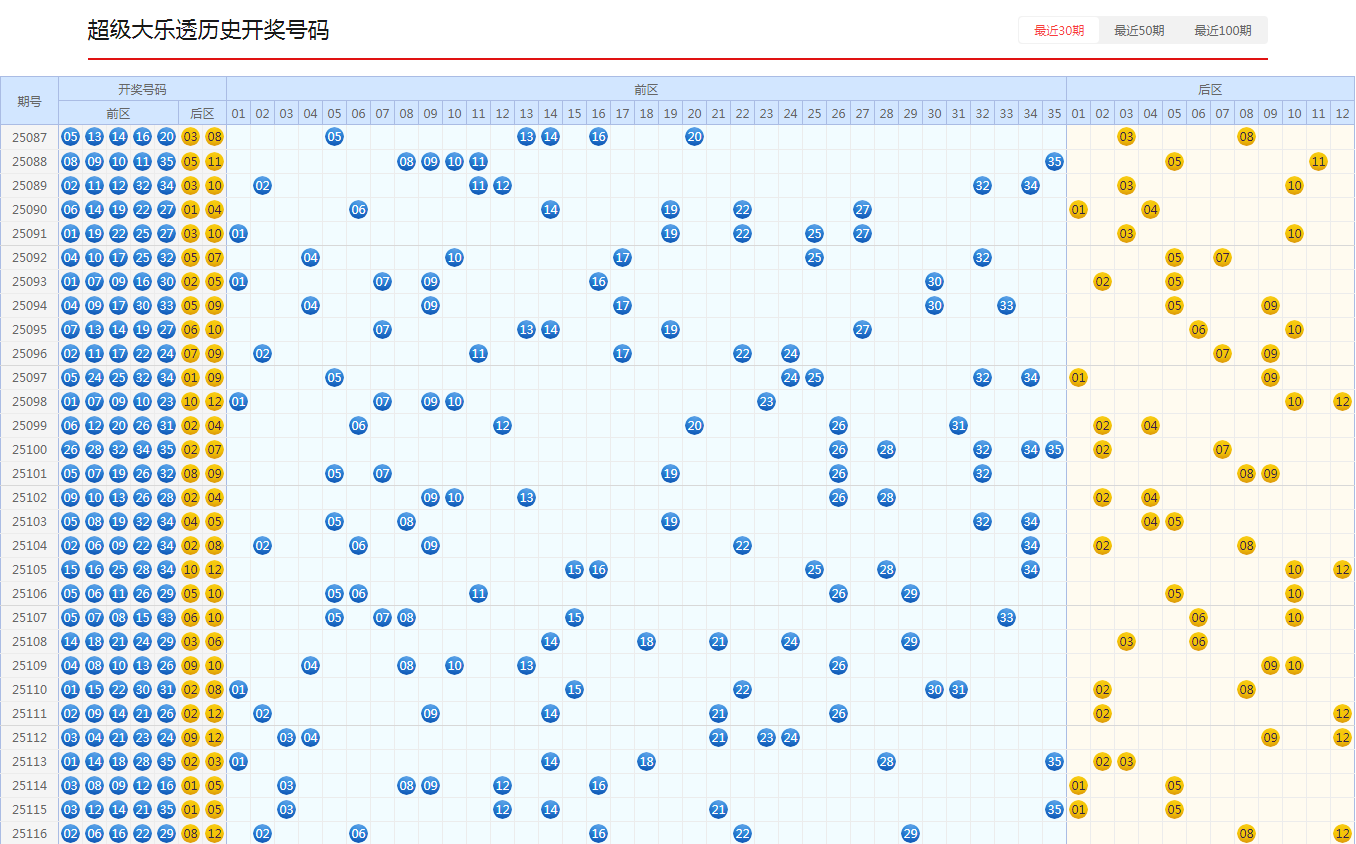Click yellow ball 07 in 25092 back-zone grid
The width and height of the screenshot is (1356, 844).
point(1222,257)
